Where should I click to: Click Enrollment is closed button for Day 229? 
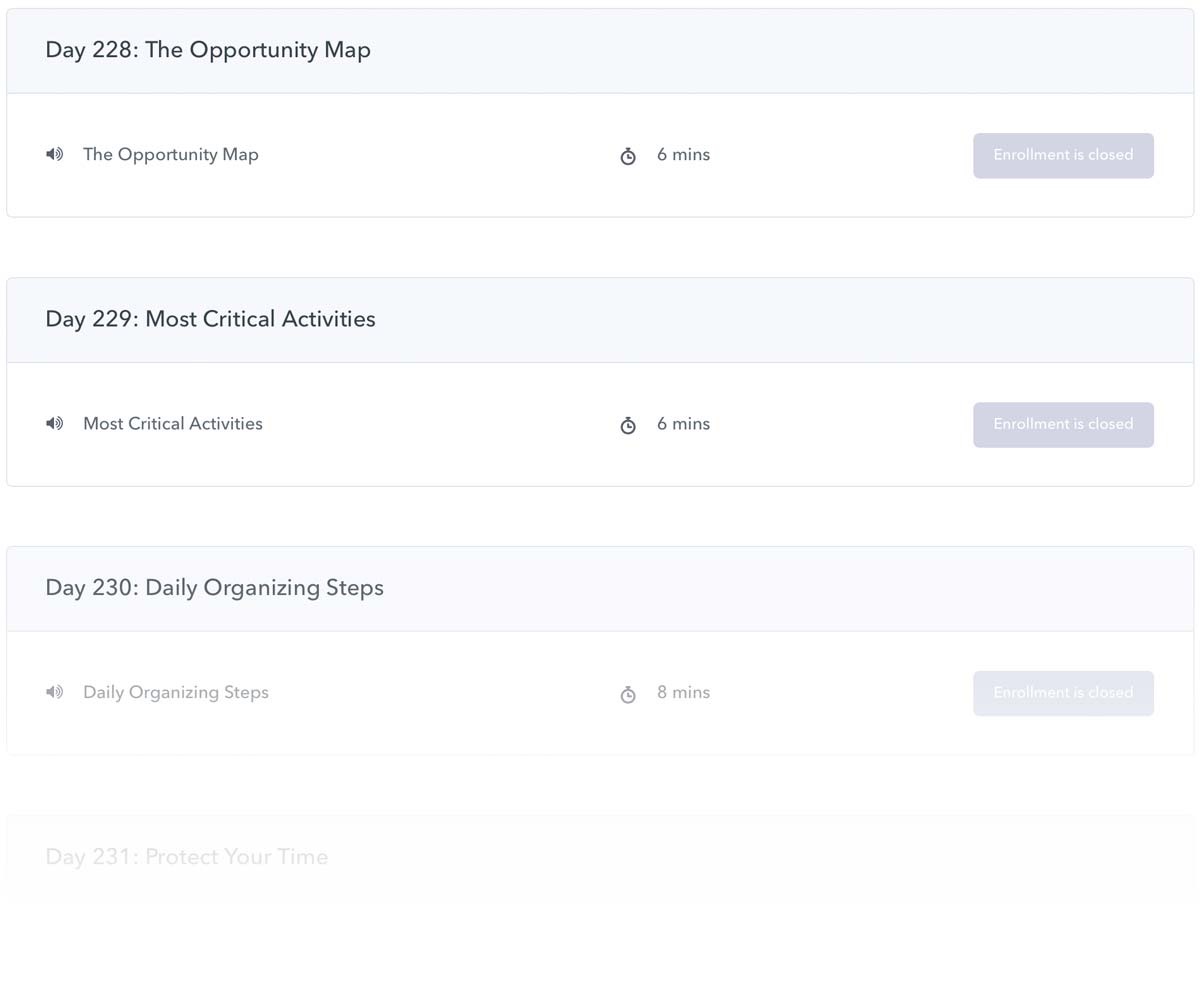tap(1063, 424)
